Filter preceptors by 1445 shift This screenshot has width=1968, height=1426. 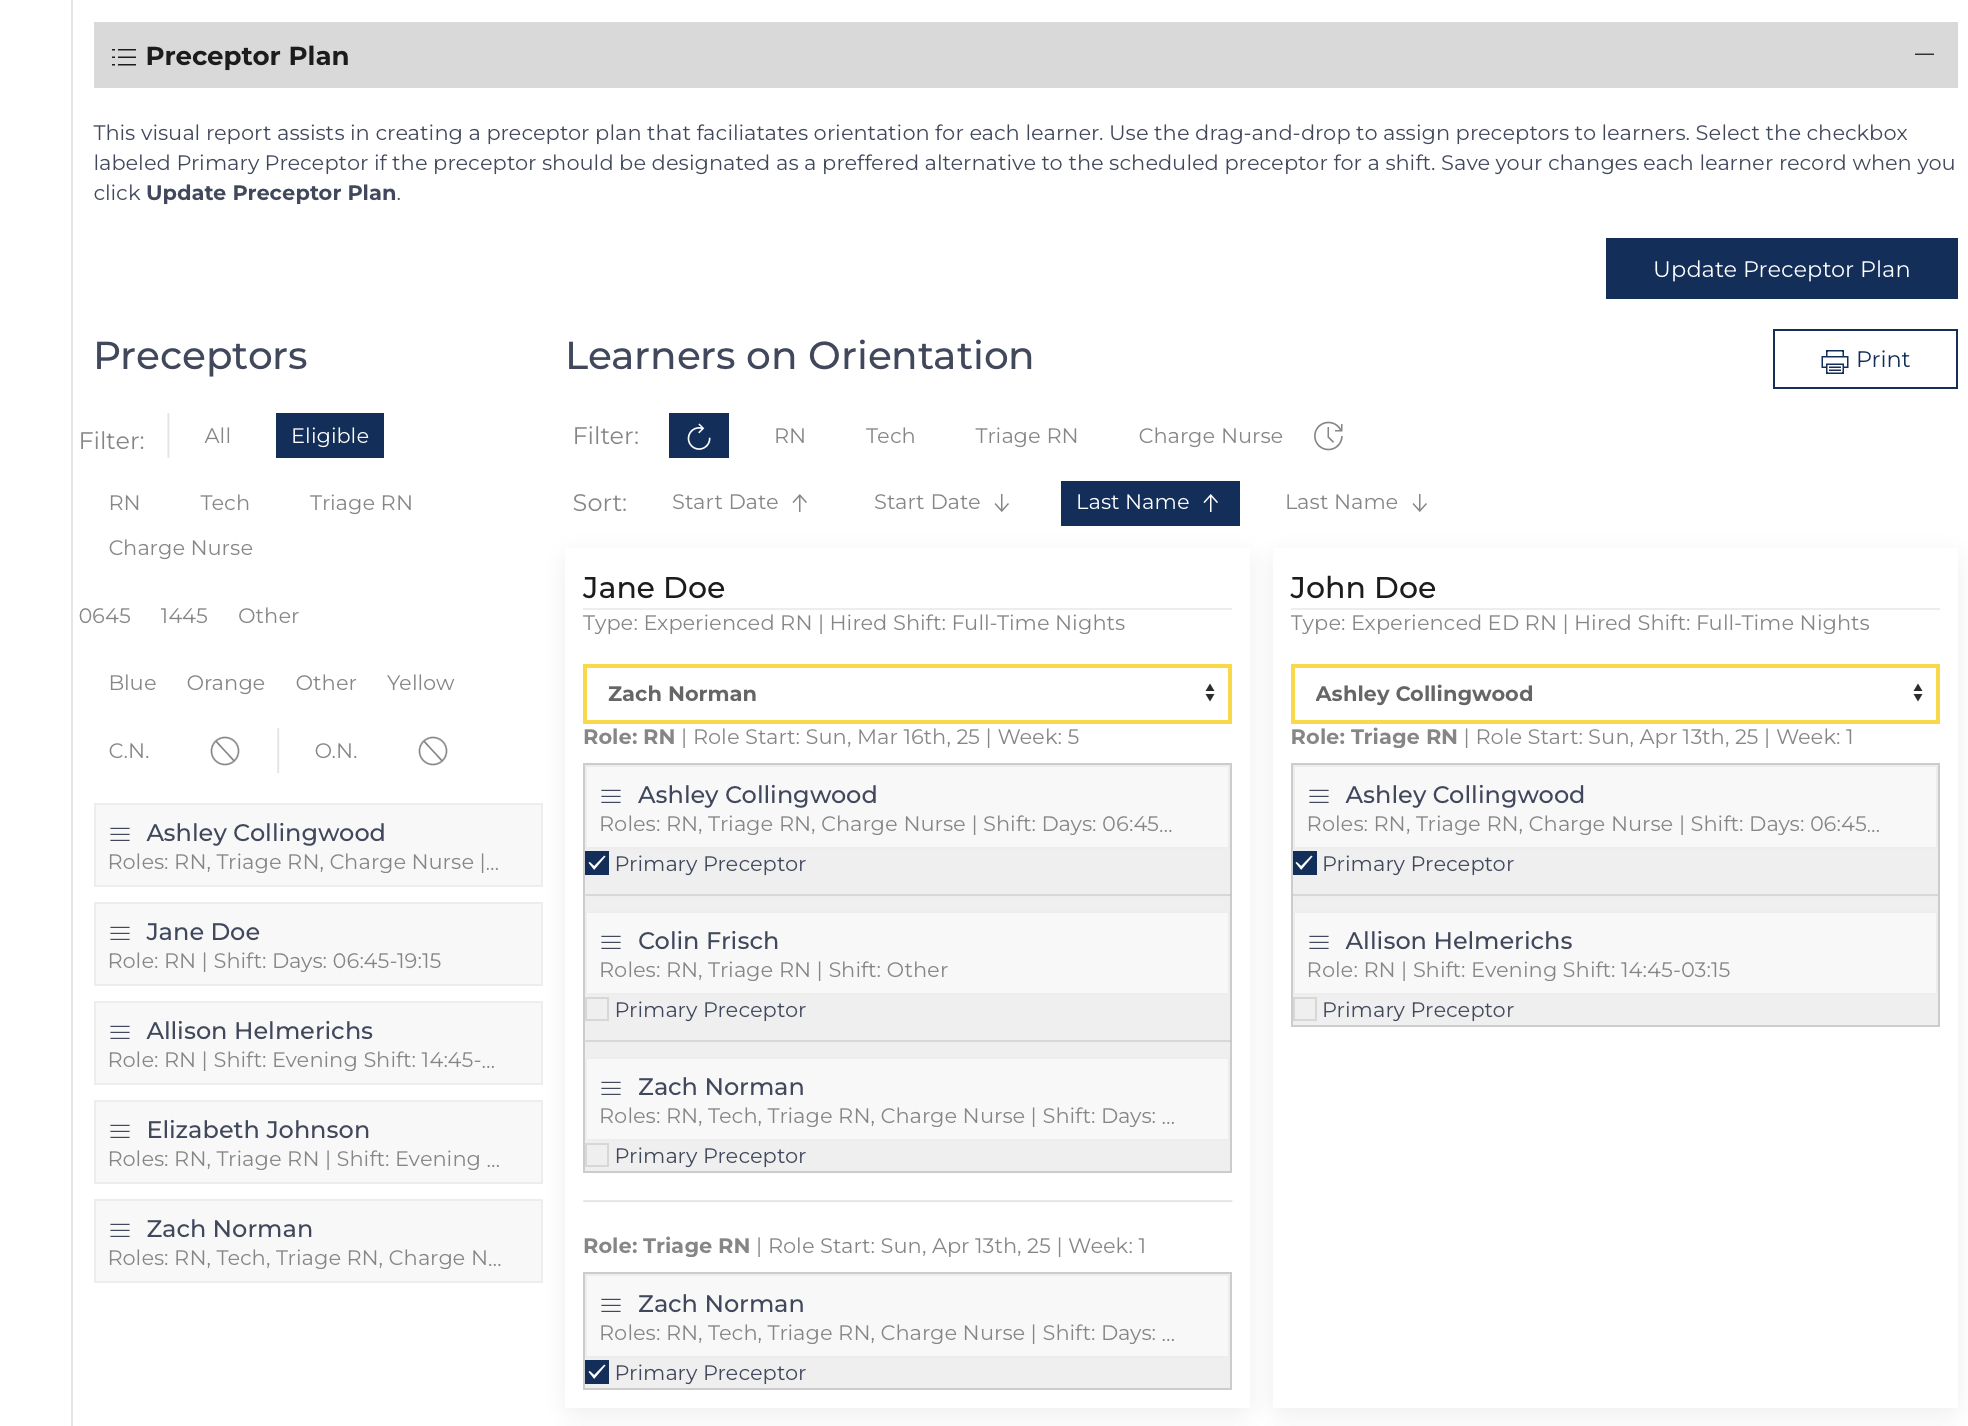(x=184, y=616)
